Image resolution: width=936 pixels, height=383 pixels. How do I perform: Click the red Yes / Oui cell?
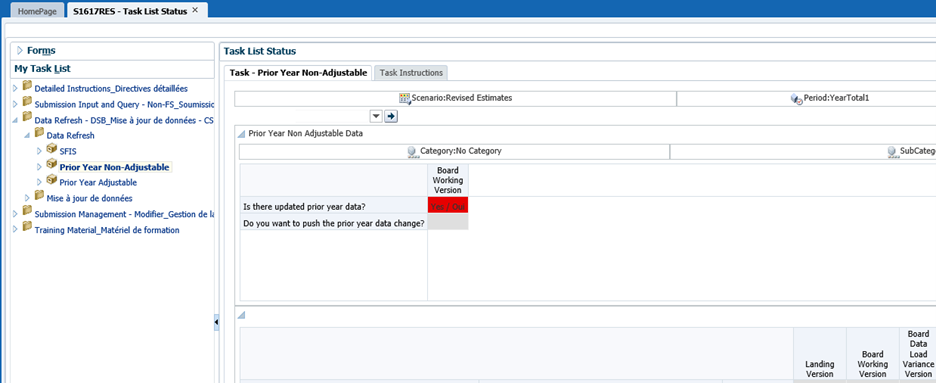[x=448, y=206]
